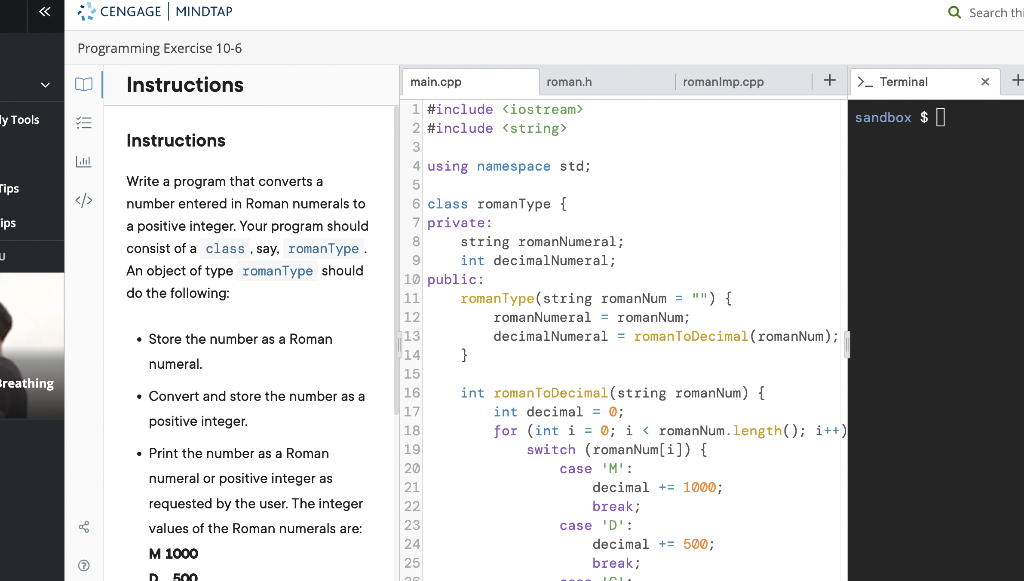Image resolution: width=1024 pixels, height=581 pixels.
Task: Switch to the roman.h tab
Action: tap(568, 80)
